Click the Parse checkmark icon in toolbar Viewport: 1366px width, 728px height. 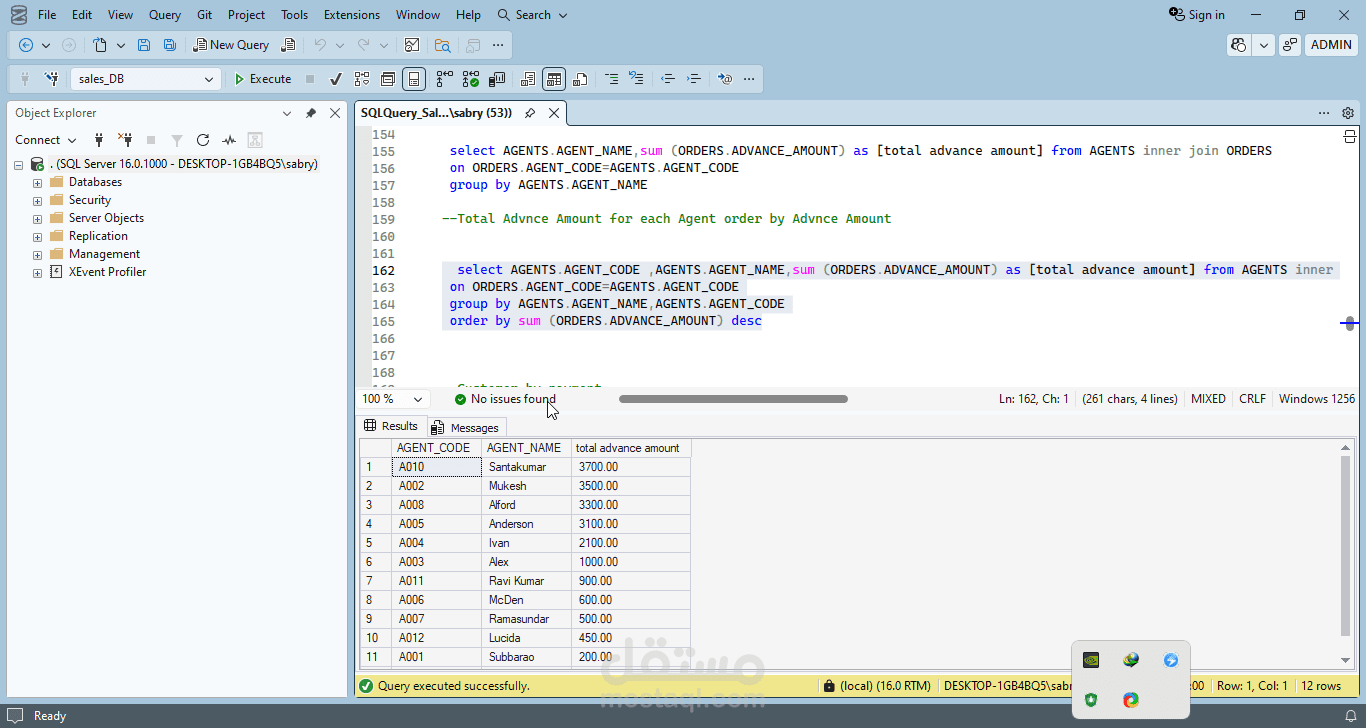(336, 79)
